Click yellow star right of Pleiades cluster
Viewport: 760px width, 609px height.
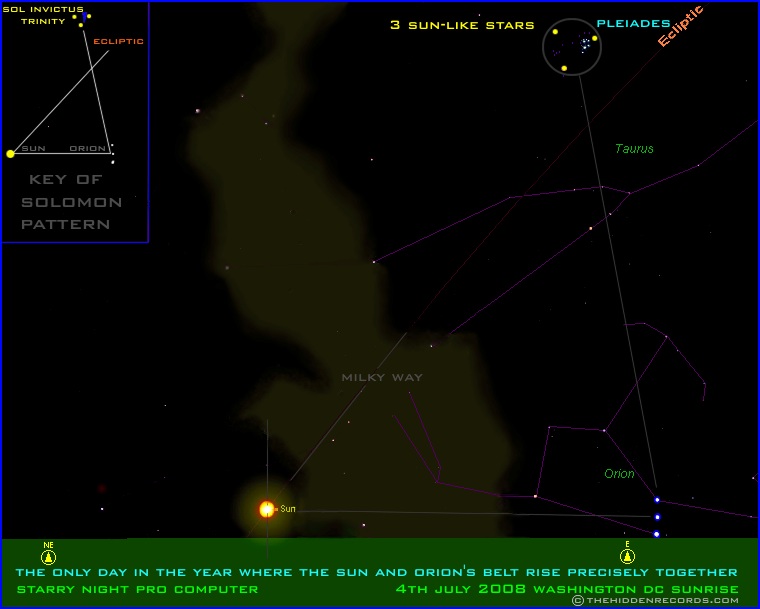pyautogui.click(x=595, y=38)
